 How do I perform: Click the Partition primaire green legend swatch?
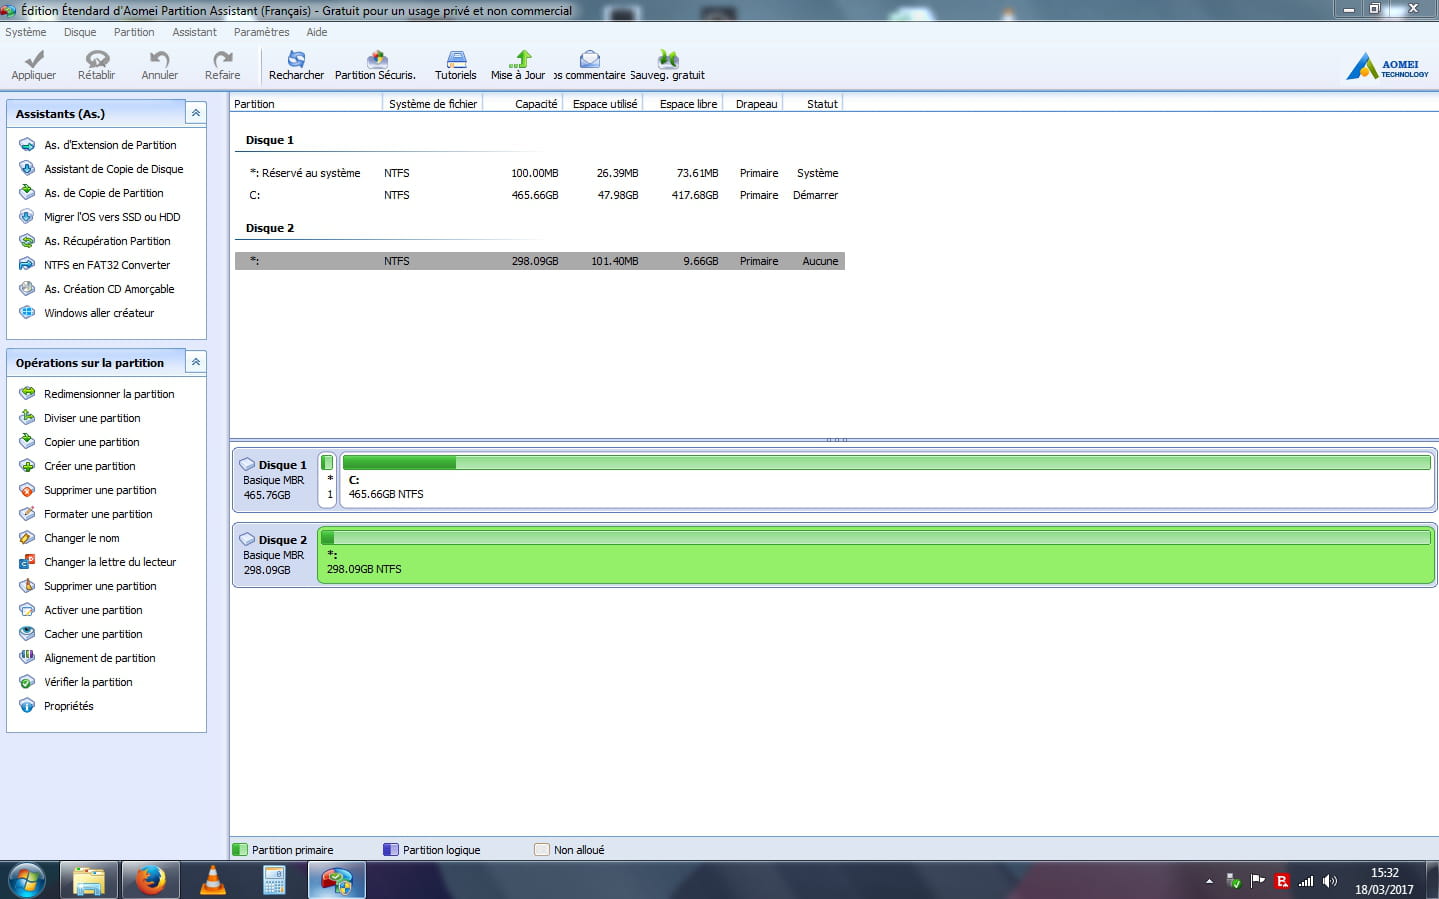(x=240, y=850)
